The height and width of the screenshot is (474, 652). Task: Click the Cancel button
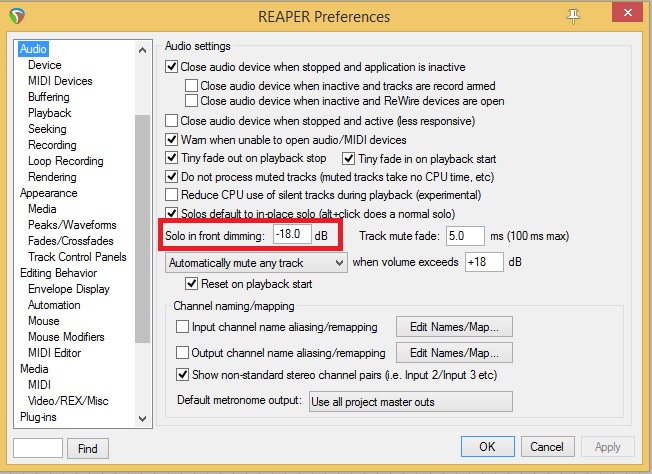pyautogui.click(x=547, y=447)
